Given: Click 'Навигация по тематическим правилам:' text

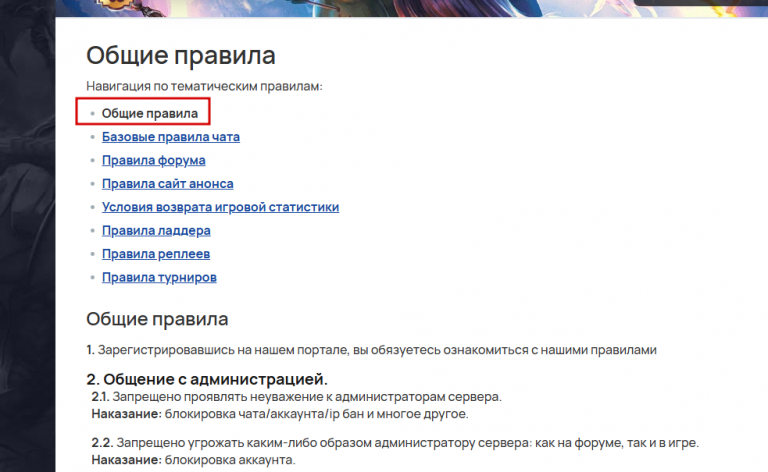Looking at the screenshot, I should pos(204,87).
